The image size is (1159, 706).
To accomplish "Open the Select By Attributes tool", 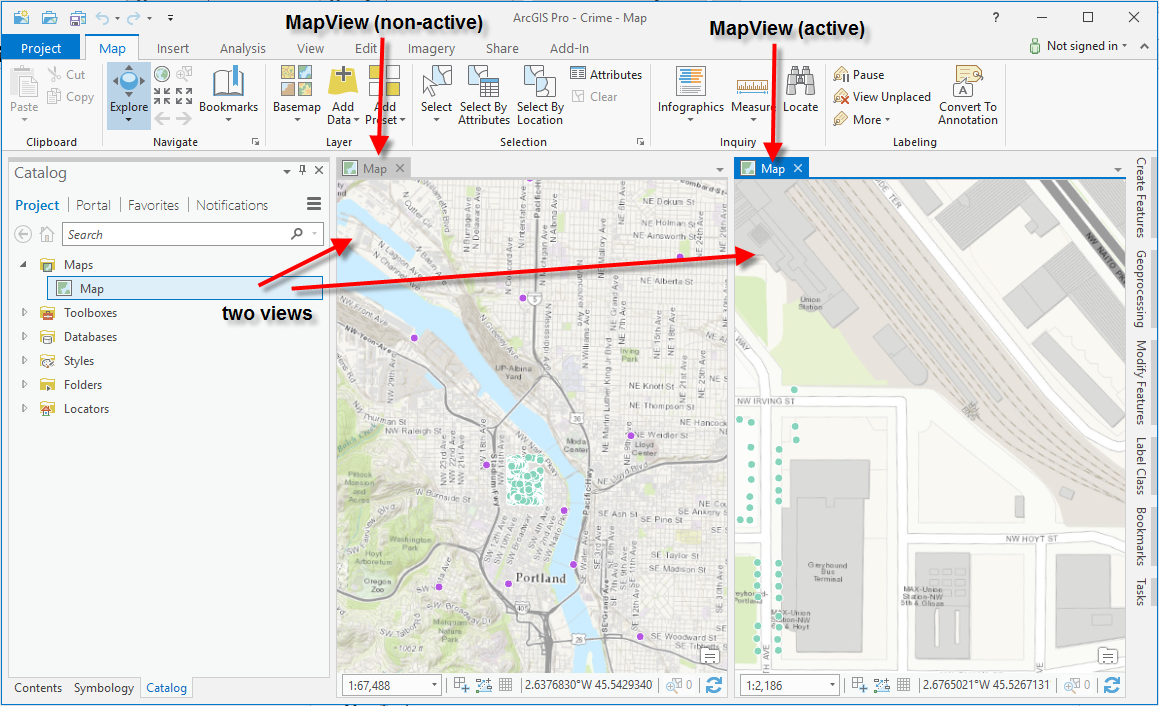I will point(483,95).
